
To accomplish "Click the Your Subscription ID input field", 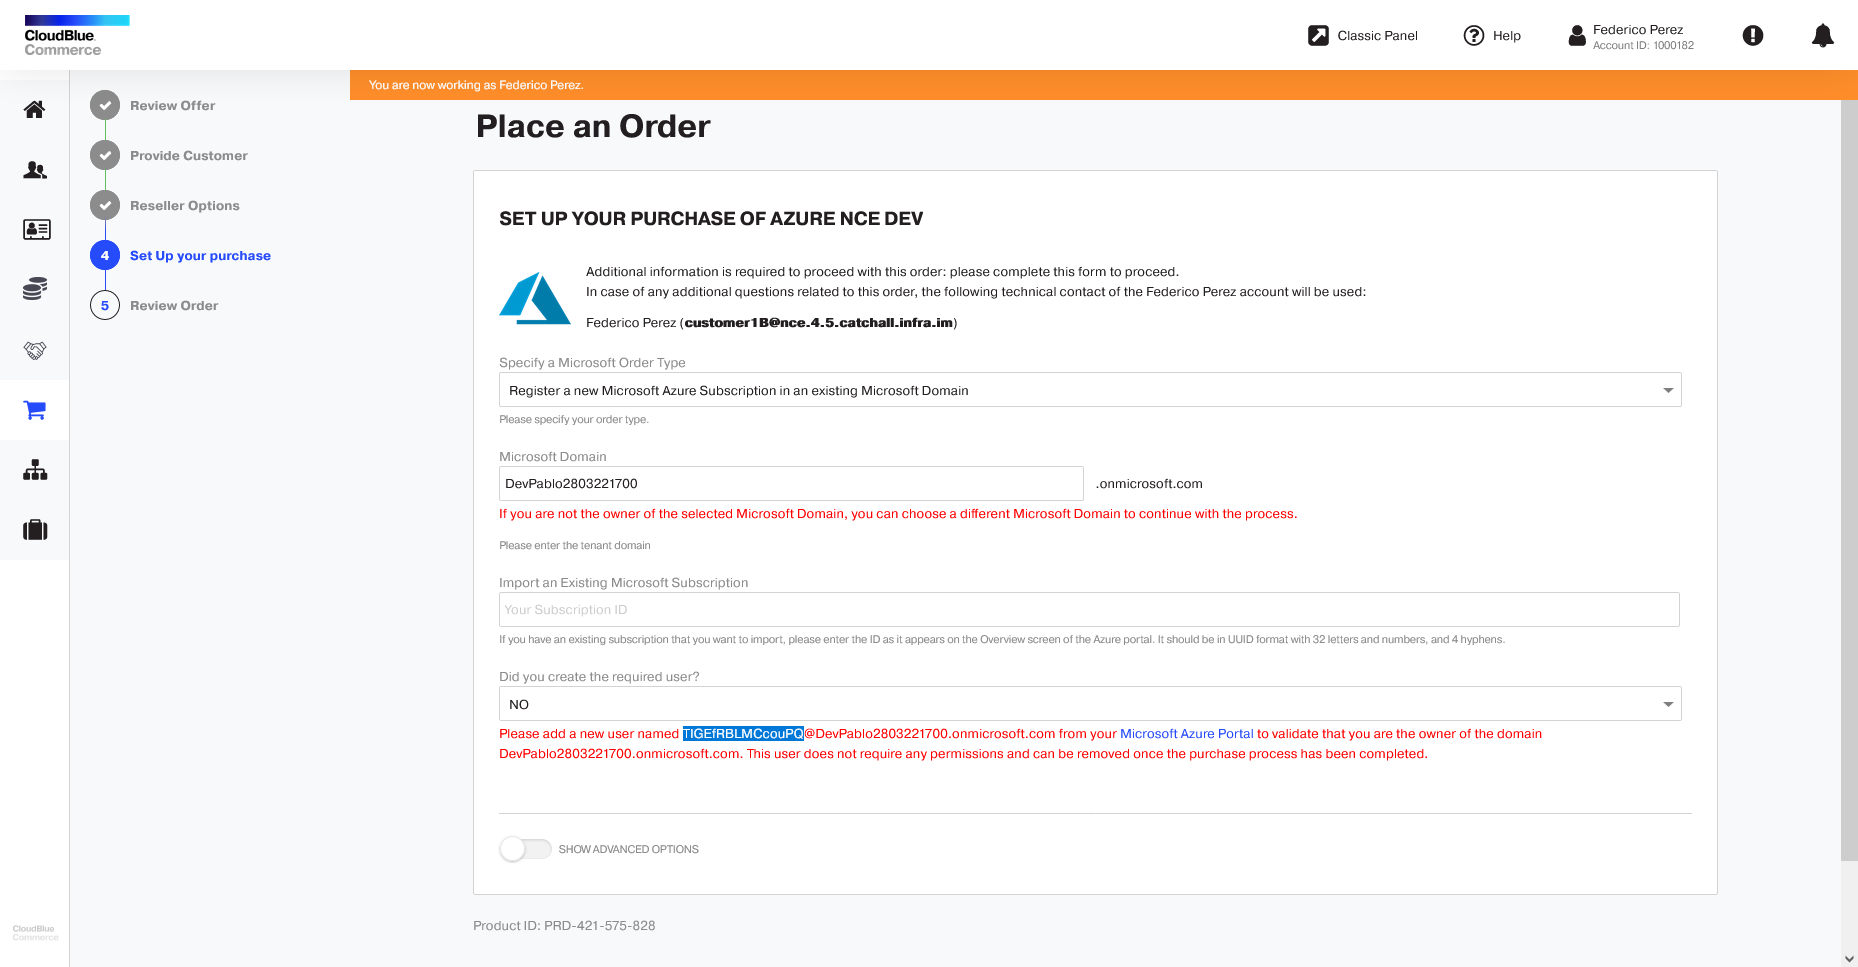I will pos(1089,610).
